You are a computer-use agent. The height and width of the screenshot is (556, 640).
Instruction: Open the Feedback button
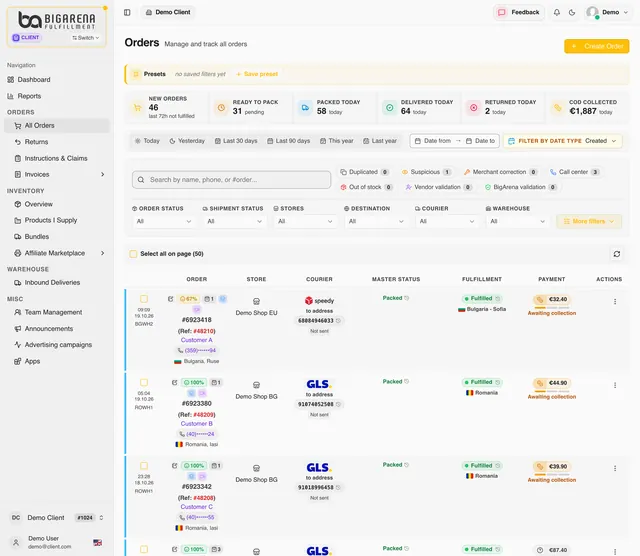[x=519, y=12]
